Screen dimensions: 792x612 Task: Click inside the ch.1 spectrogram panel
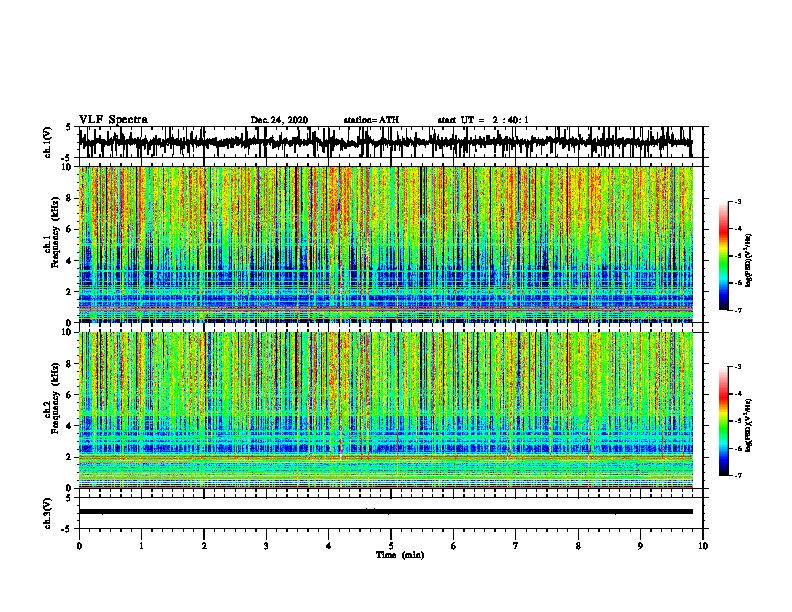tap(385, 244)
